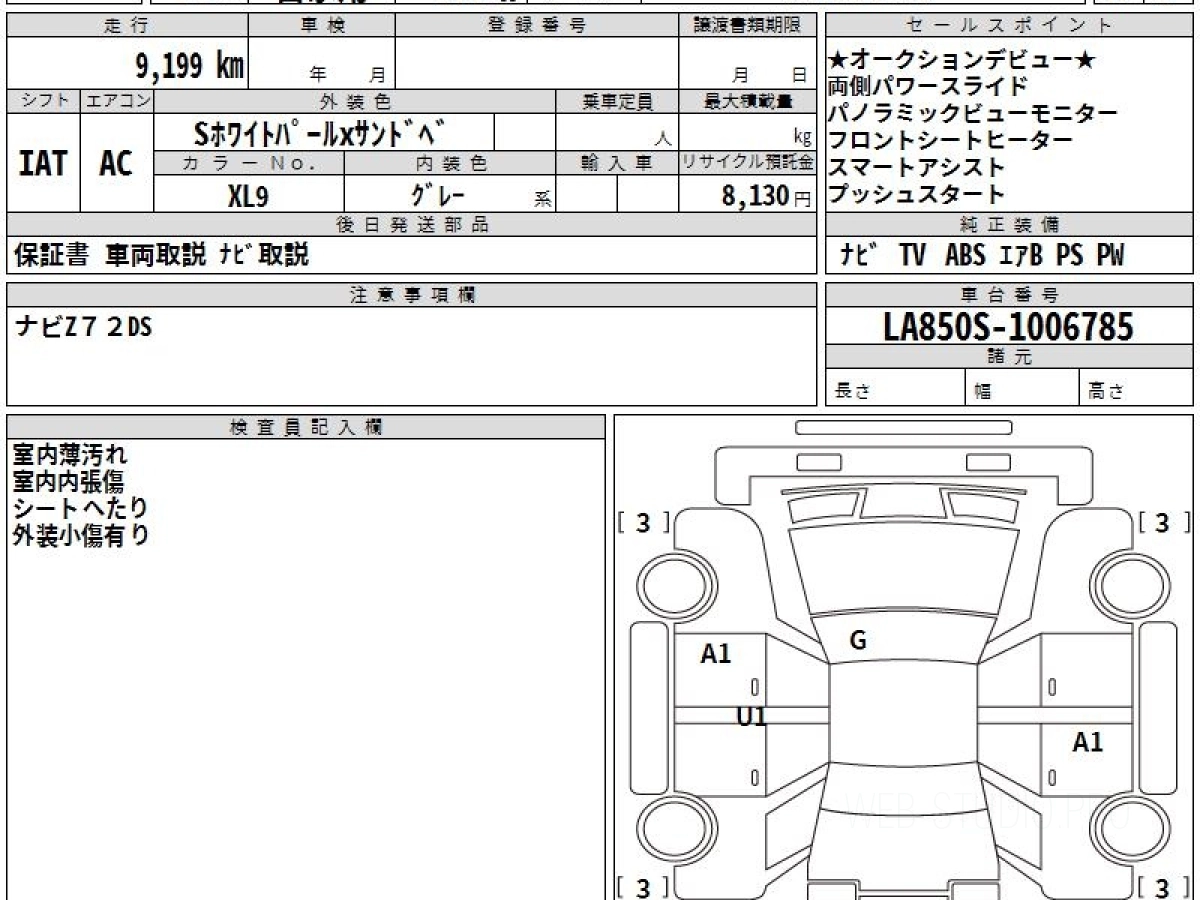
Task: Click the ★オークションデビュー★ sales point
Action: point(963,60)
